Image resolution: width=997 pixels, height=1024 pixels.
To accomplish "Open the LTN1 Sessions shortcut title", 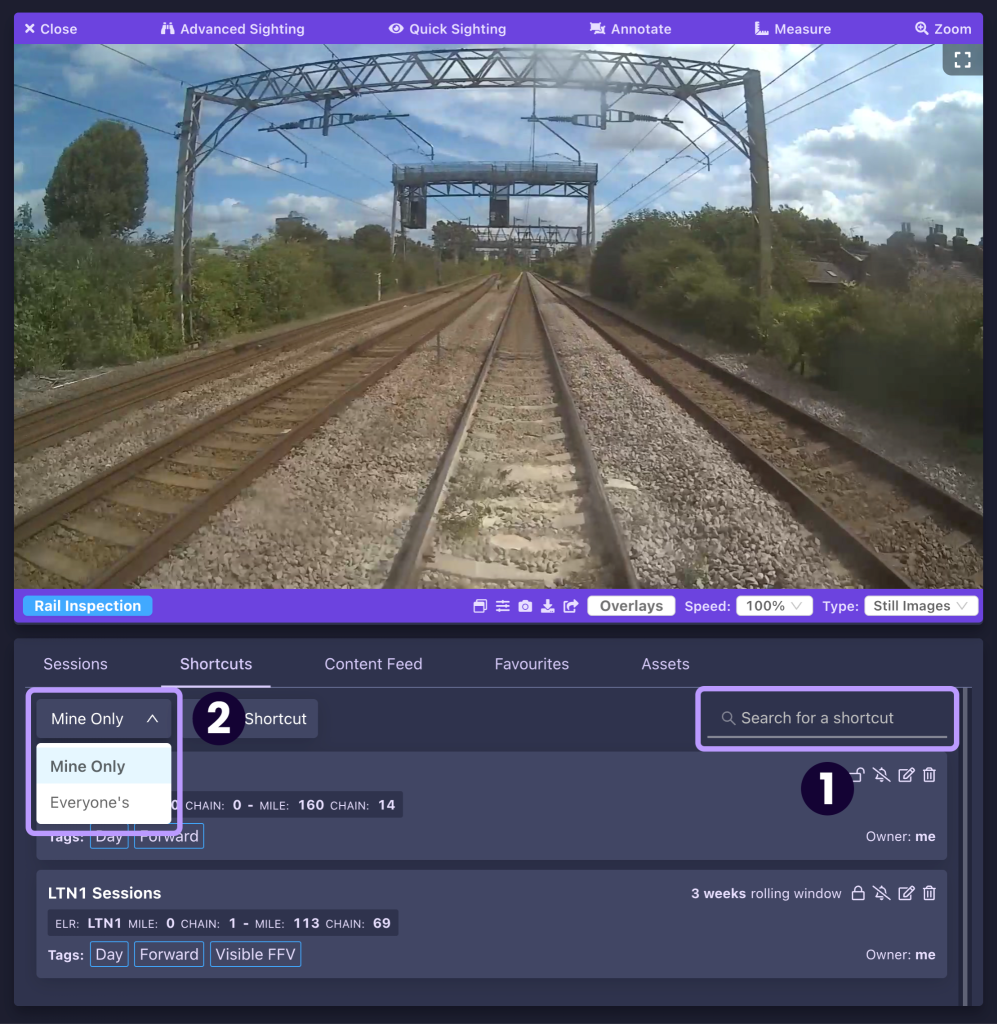I will coord(104,893).
